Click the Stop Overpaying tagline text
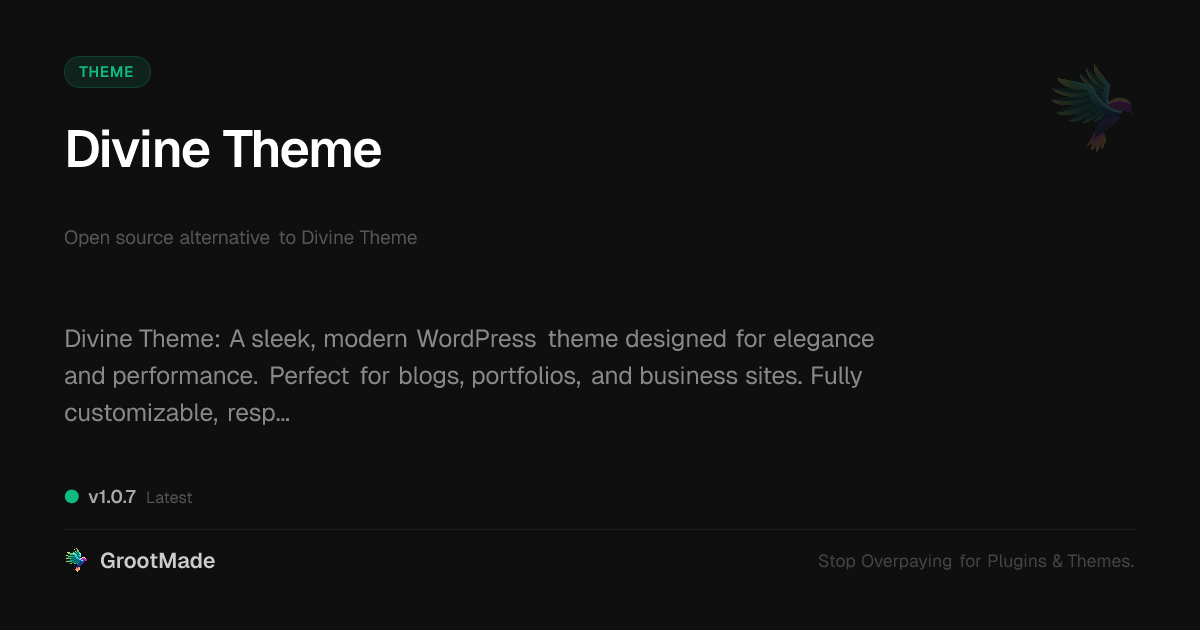This screenshot has height=630, width=1200. [x=975, y=561]
